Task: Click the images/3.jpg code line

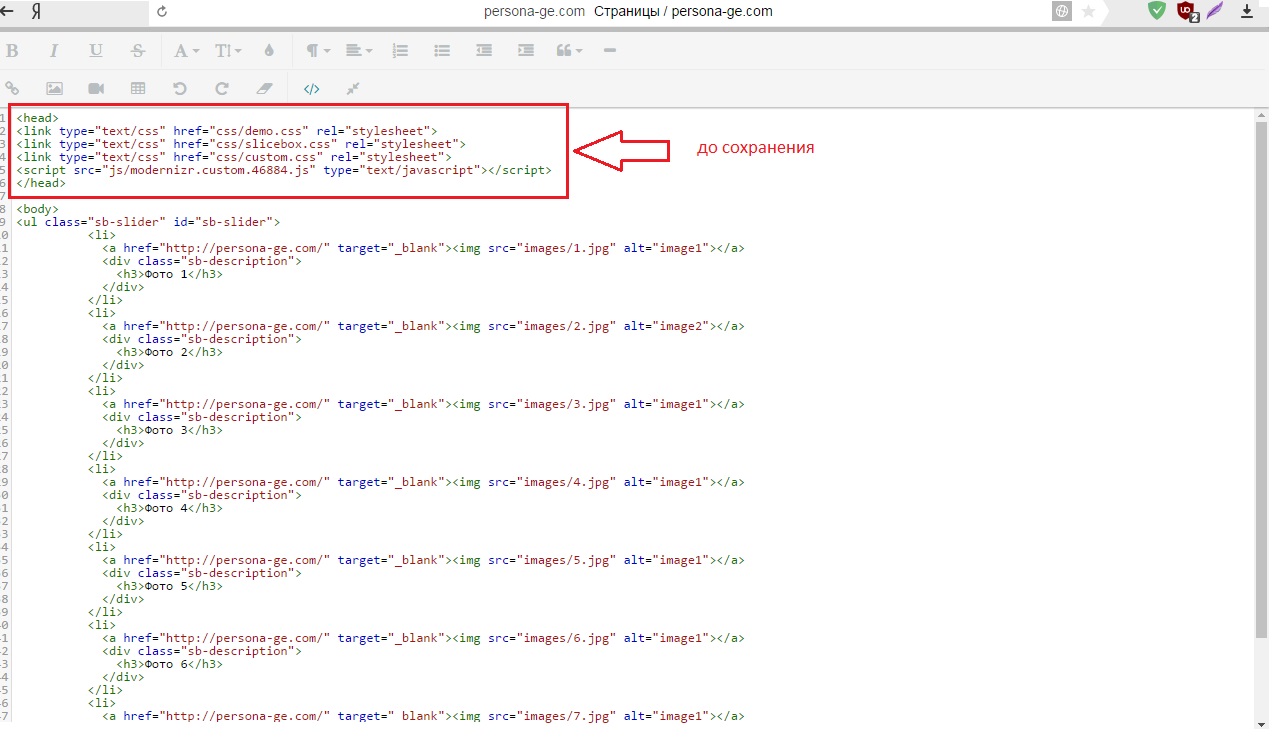Action: pos(423,404)
